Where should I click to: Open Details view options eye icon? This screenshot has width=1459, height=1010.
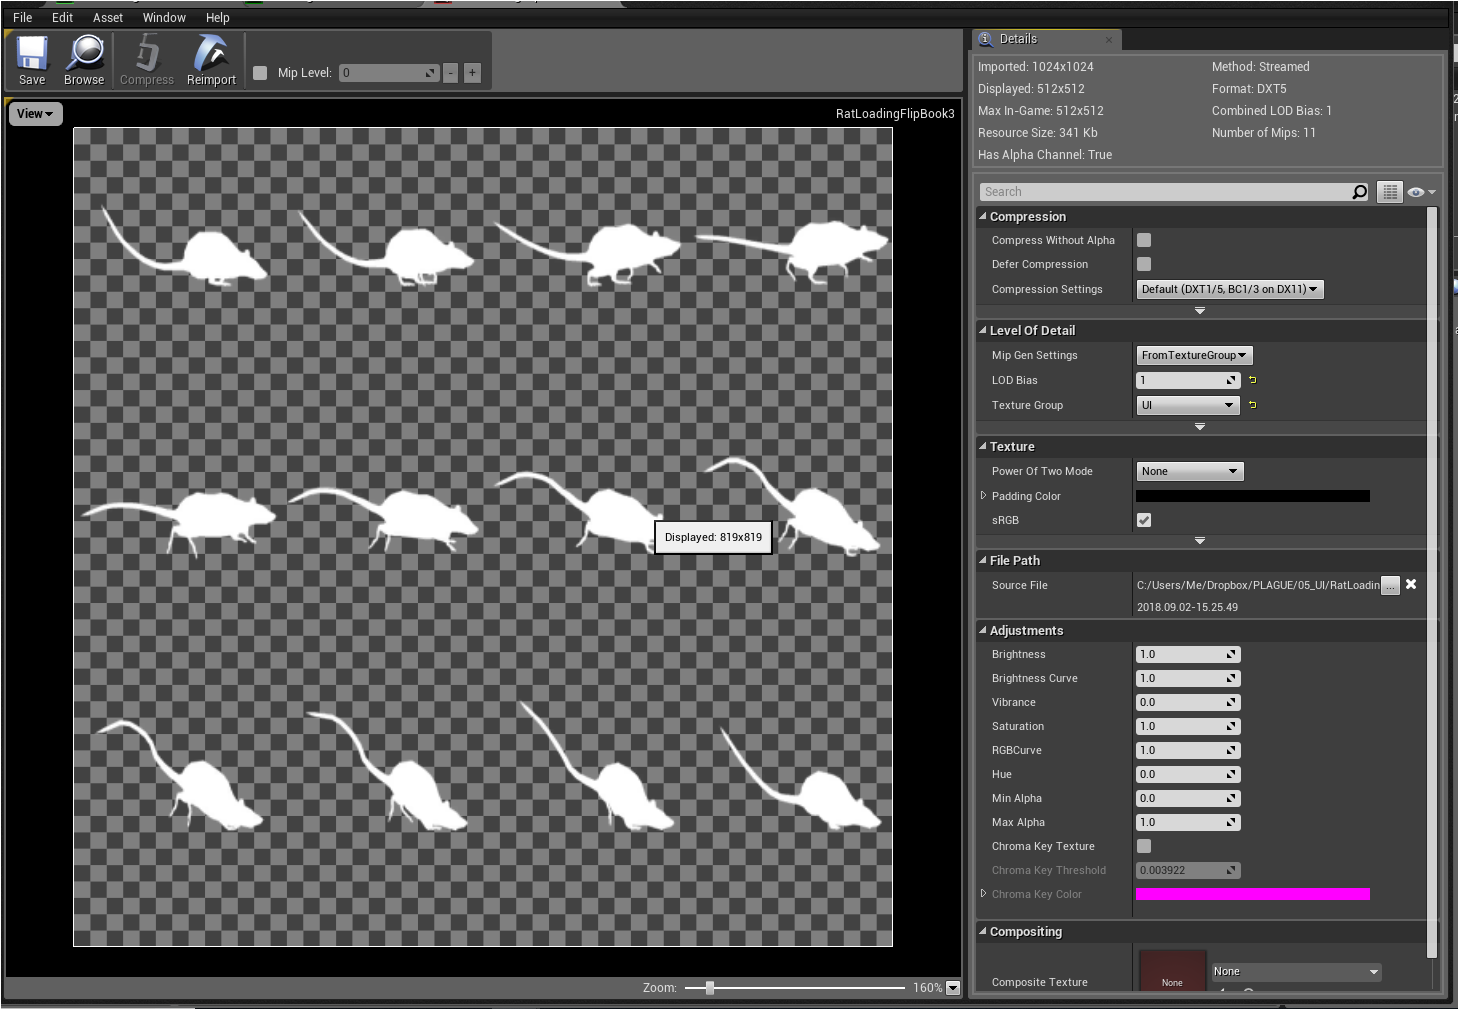click(x=1420, y=192)
